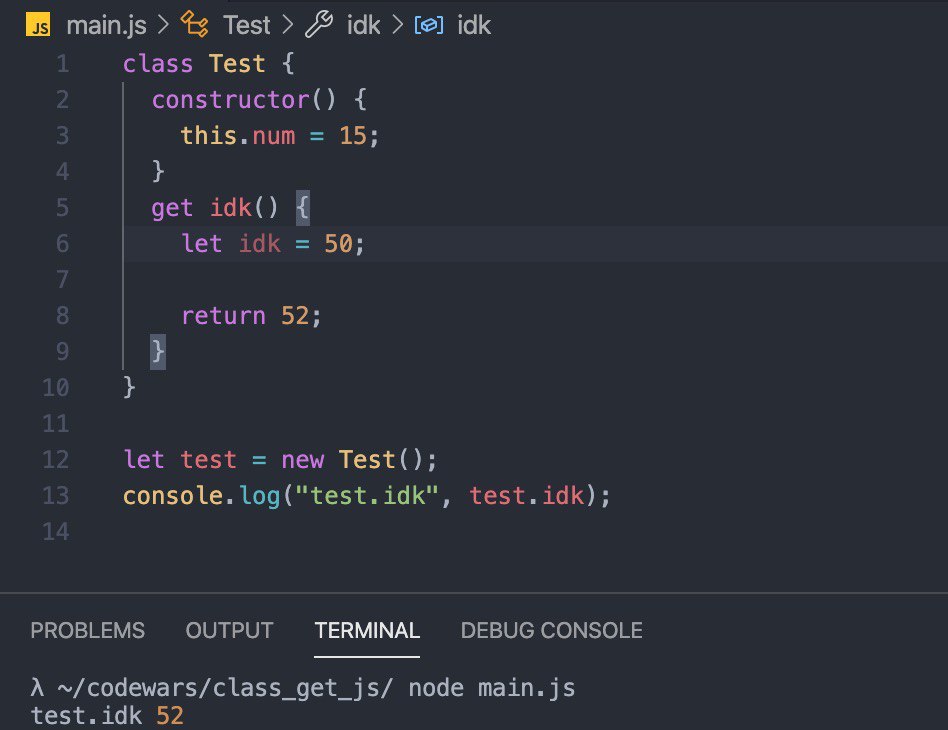The width and height of the screenshot is (948, 730).
Task: Click line number 12 in gutter
Action: click(56, 460)
